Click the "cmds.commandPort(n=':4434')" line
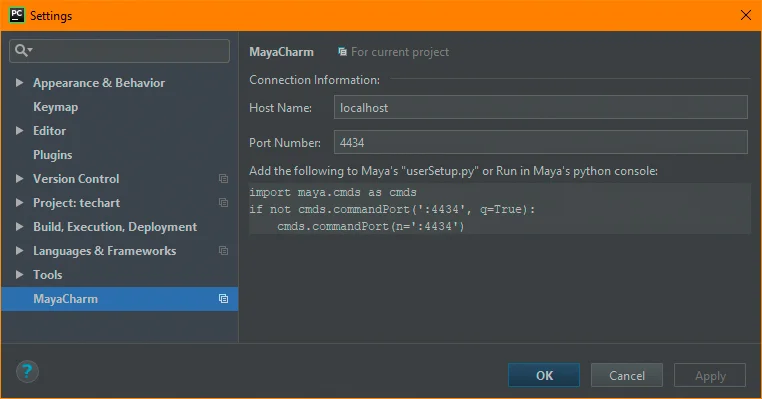Viewport: 762px width, 399px height. 371,226
